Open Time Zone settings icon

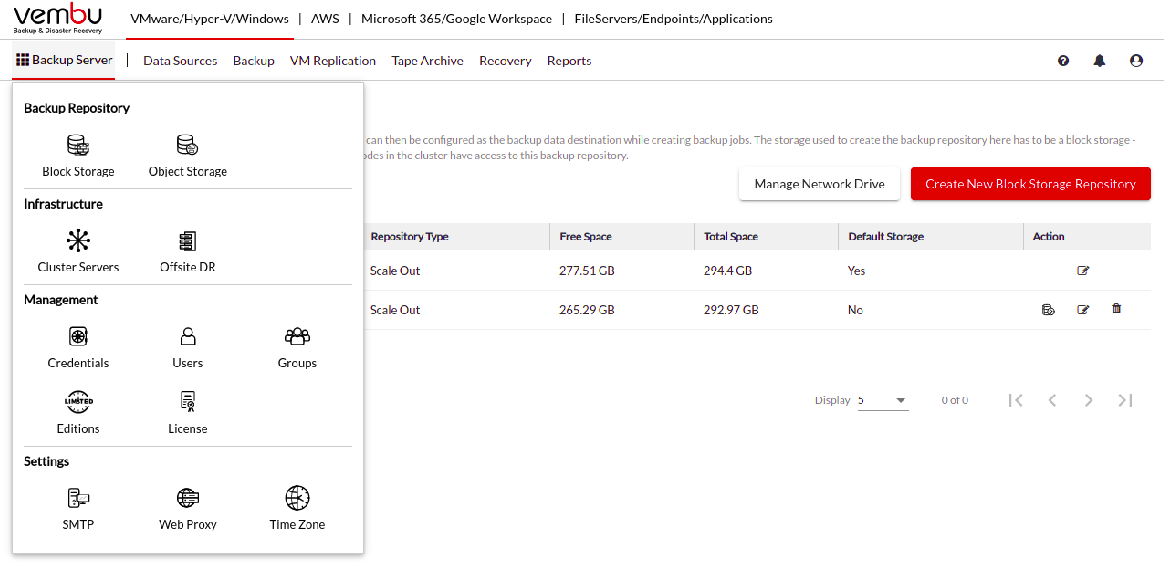click(x=297, y=497)
